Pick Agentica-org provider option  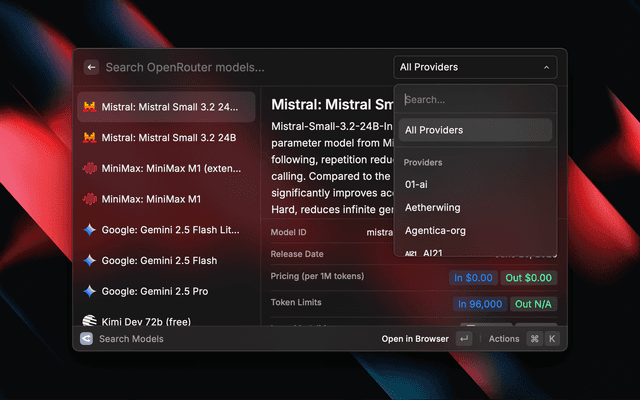pos(435,230)
